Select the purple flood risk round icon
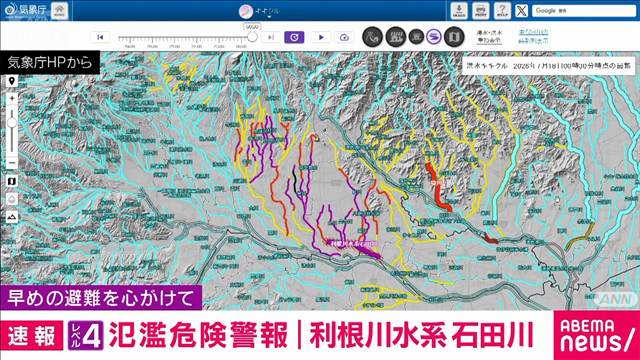This screenshot has width=640, height=360. 434,37
